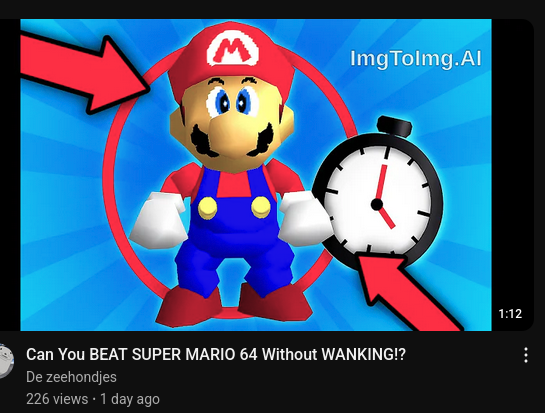The image size is (545, 413).
Task: Click the 226 views text
Action: (x=57, y=399)
